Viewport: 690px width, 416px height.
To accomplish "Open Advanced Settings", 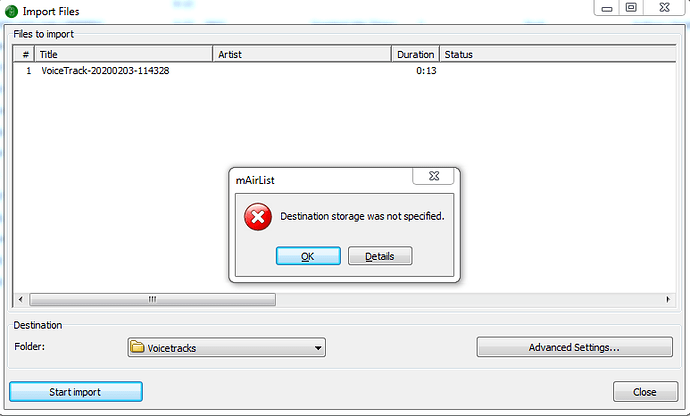I will 574,347.
